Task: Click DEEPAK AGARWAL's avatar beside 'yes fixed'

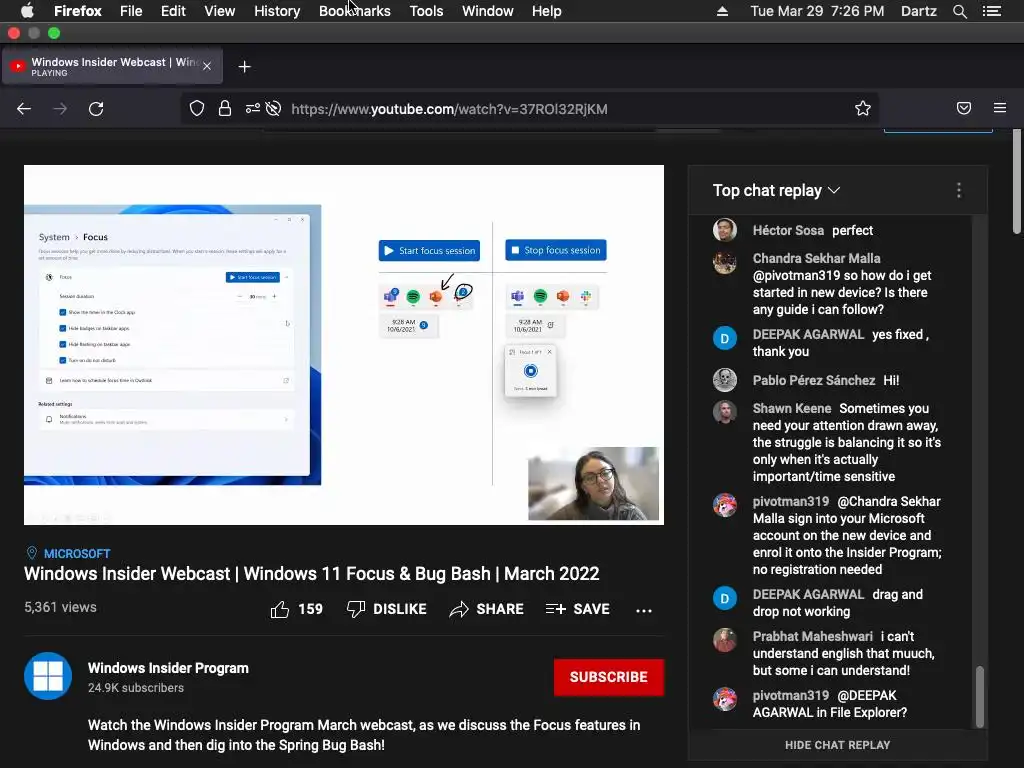Action: coord(724,338)
